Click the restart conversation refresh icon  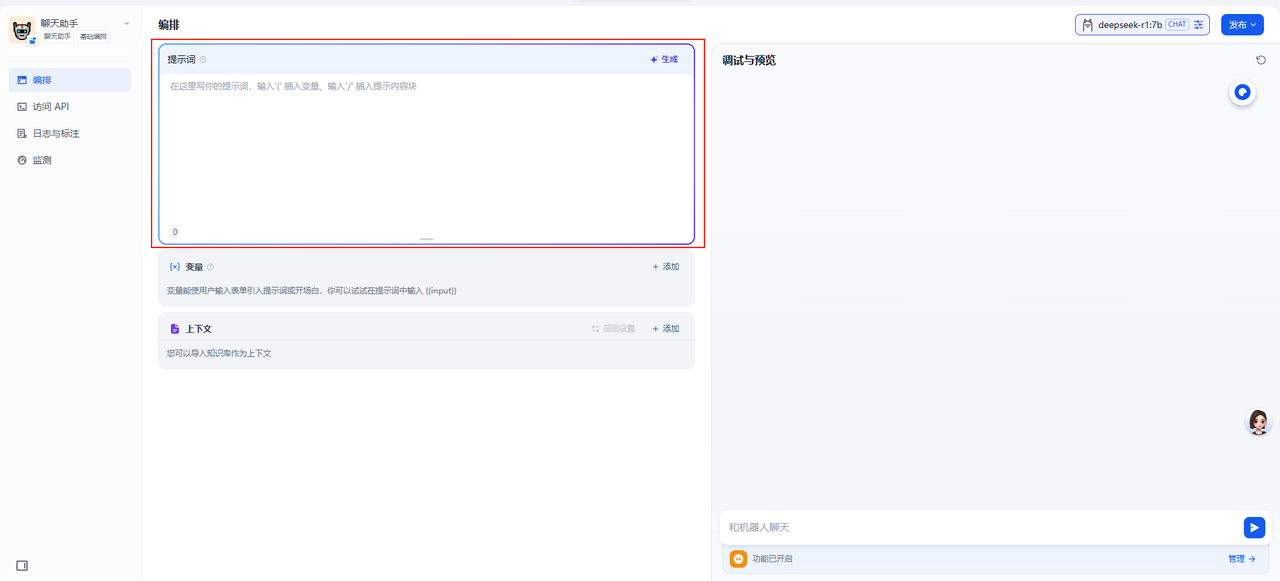(1261, 60)
